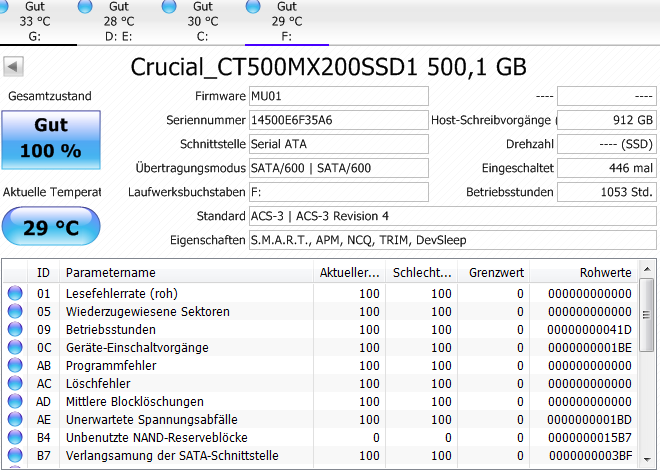The width and height of the screenshot is (660, 470).
Task: Click status icon of Wiederzugewiesene Sektoren row
Action: 15,311
